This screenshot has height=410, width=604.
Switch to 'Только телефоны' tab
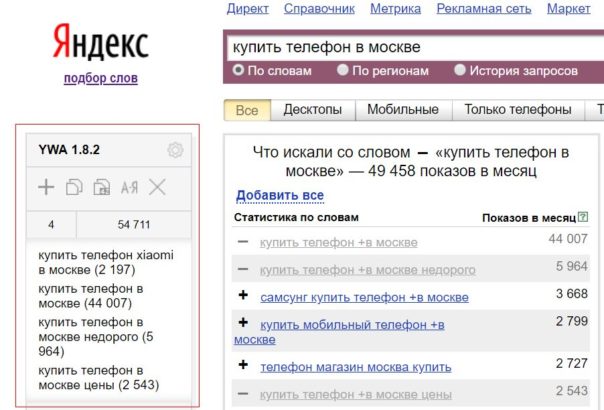pos(518,110)
